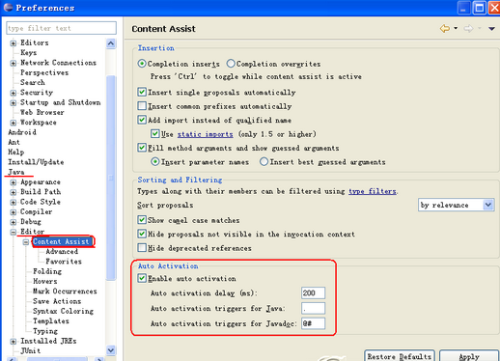Toggle Show camel case matches checkbox
Screen dimensions: 500x361
pyautogui.click(x=142, y=220)
